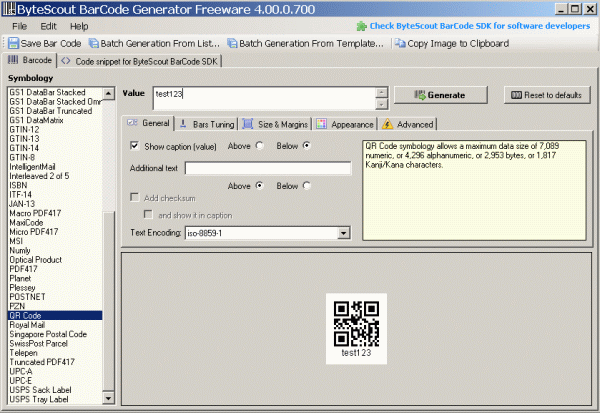Select additional text Above radio button
The image size is (600, 413).
tap(260, 186)
